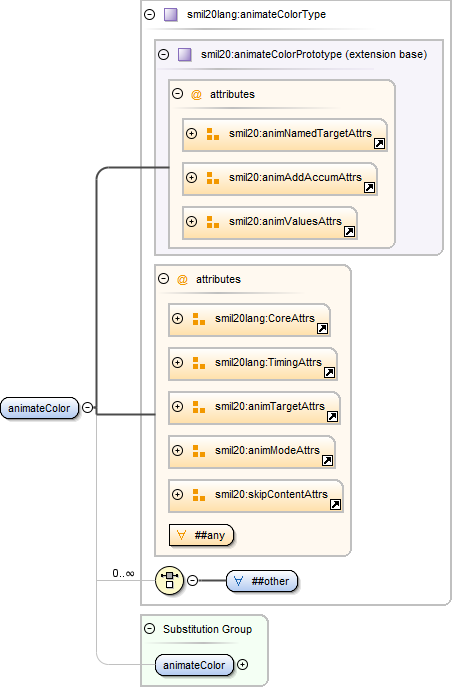The height and width of the screenshot is (688, 453).
Task: Click the smil20:animNamedTargetAttrs reference arrow icon
Action: [x=379, y=143]
